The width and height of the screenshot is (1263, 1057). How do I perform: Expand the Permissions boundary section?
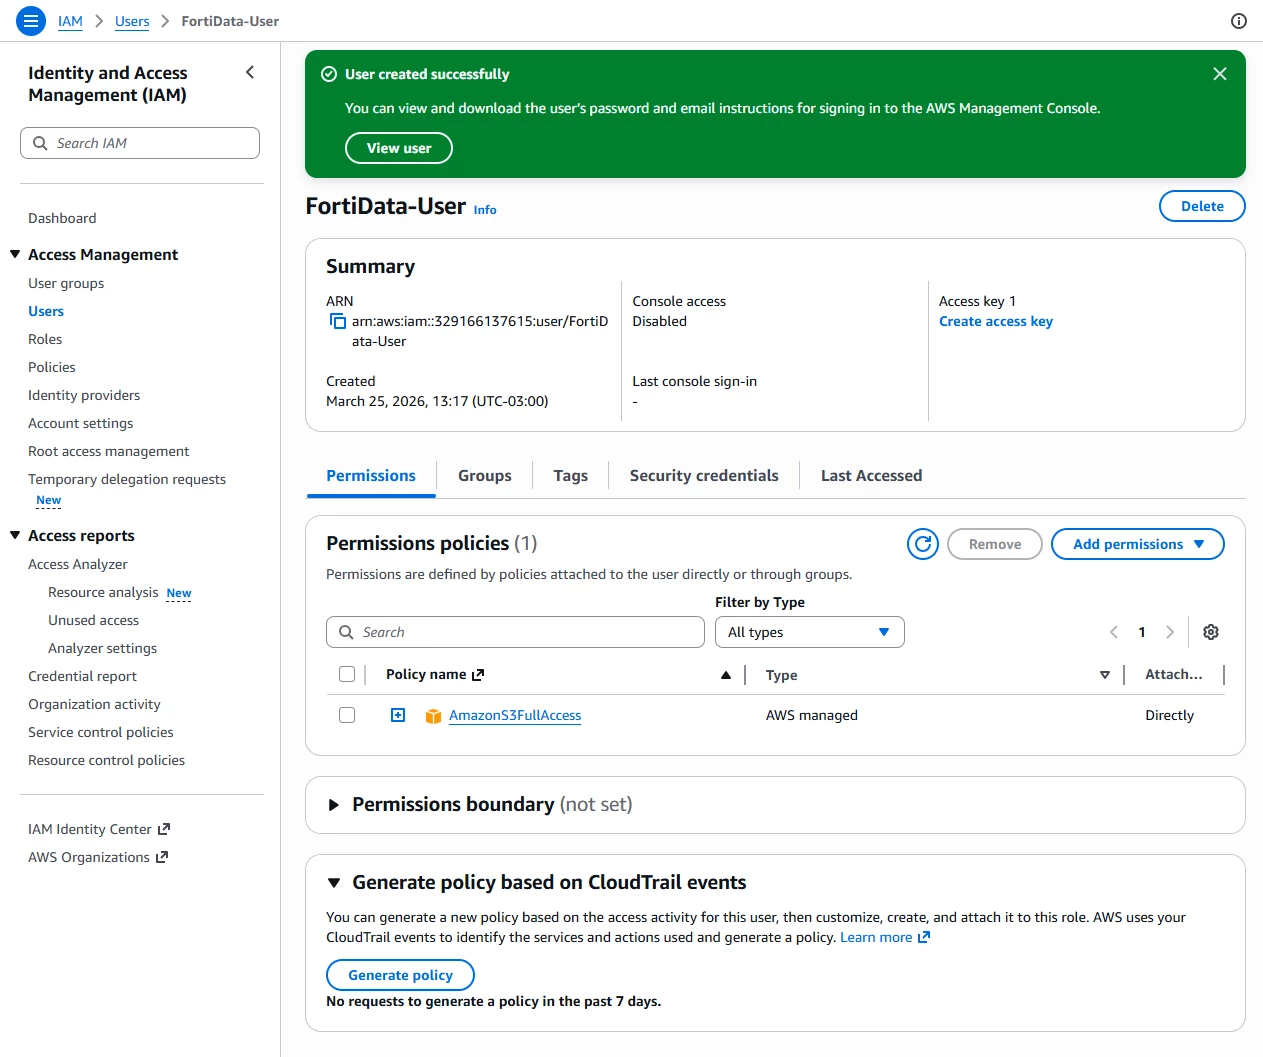pos(334,805)
